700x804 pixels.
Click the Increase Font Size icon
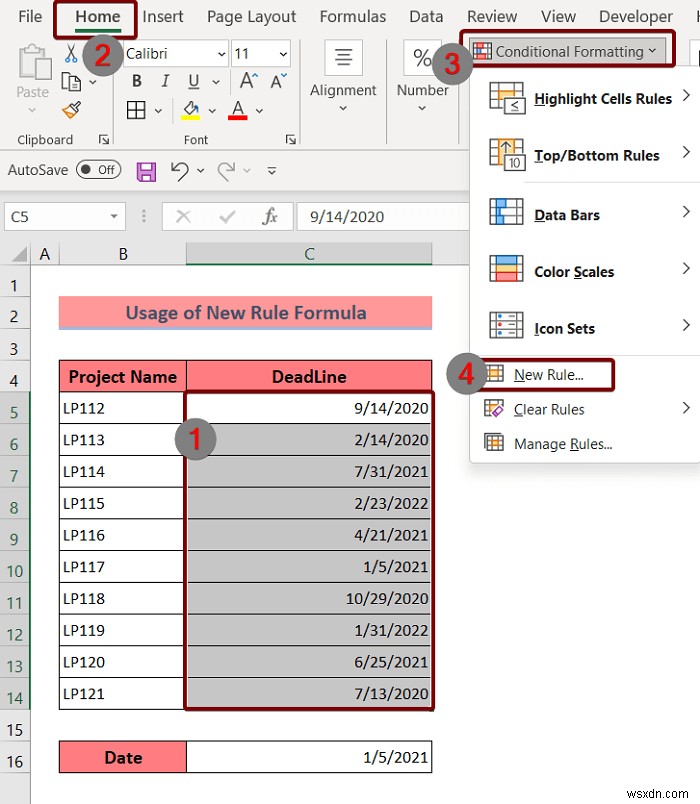coord(249,81)
